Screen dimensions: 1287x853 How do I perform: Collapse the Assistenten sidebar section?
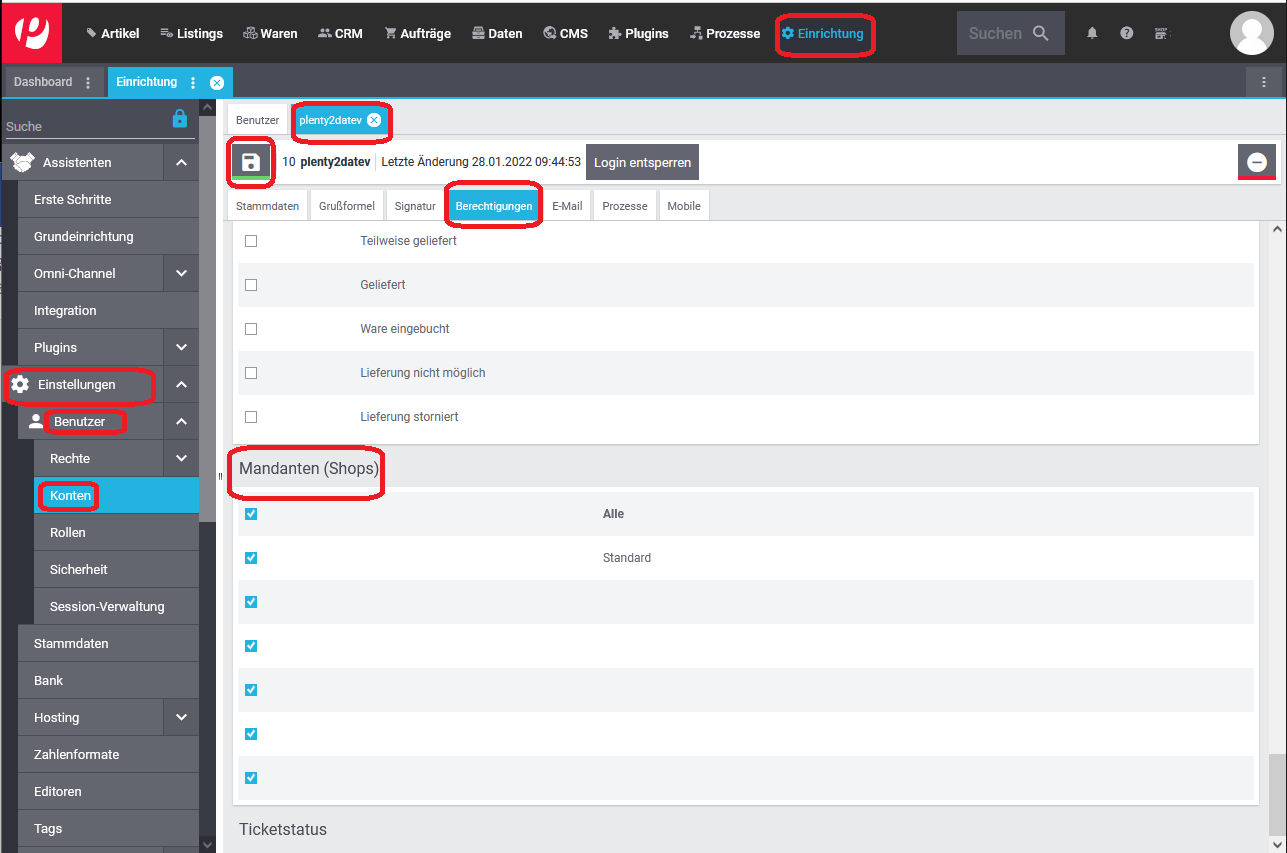tap(181, 162)
